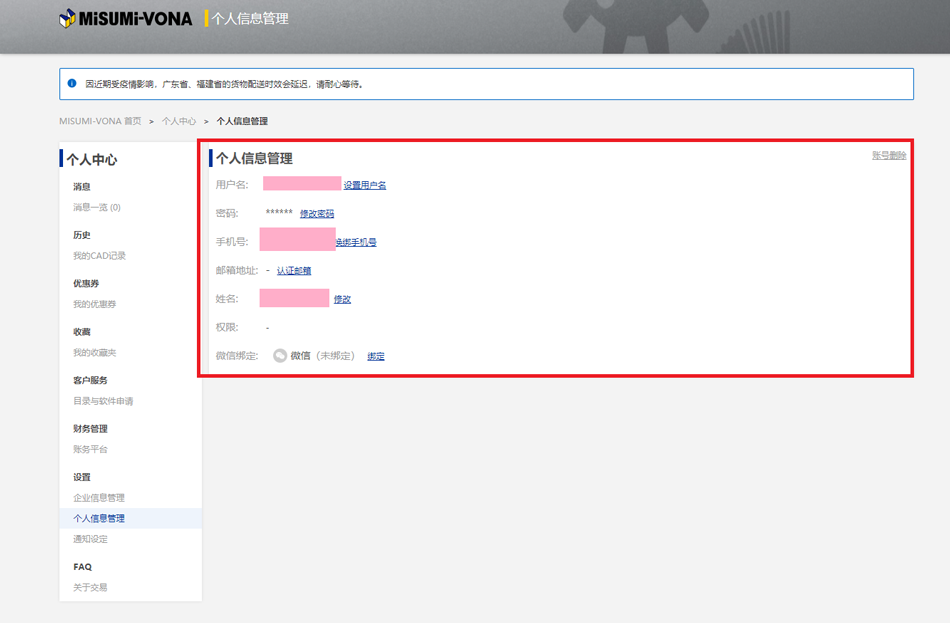Click 修改密码 to change the password
The image size is (950, 623).
[x=317, y=214]
